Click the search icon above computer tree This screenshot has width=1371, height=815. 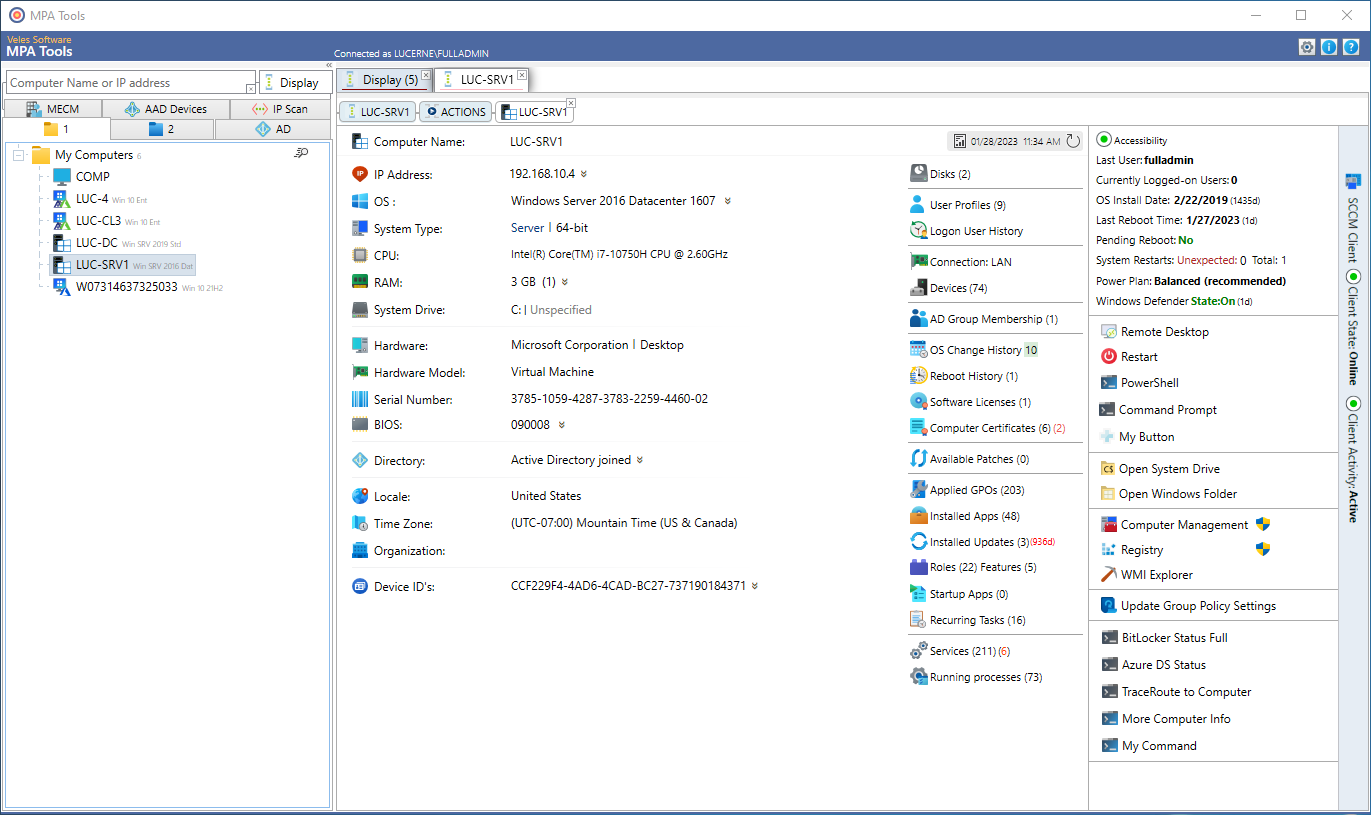point(303,153)
